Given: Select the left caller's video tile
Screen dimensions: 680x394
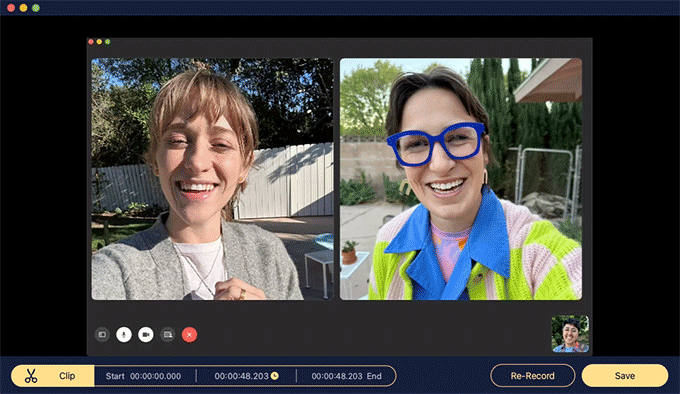Looking at the screenshot, I should pos(212,179).
